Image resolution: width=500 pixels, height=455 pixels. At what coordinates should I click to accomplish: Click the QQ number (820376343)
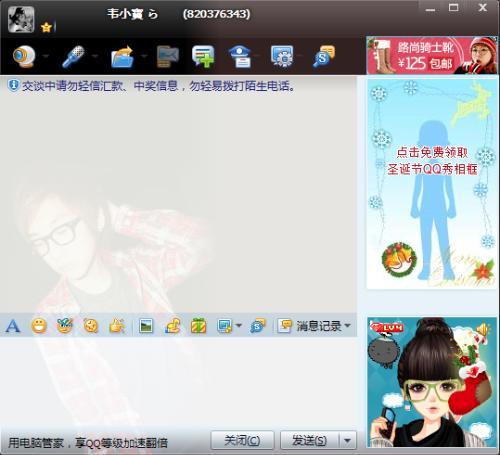click(x=216, y=14)
